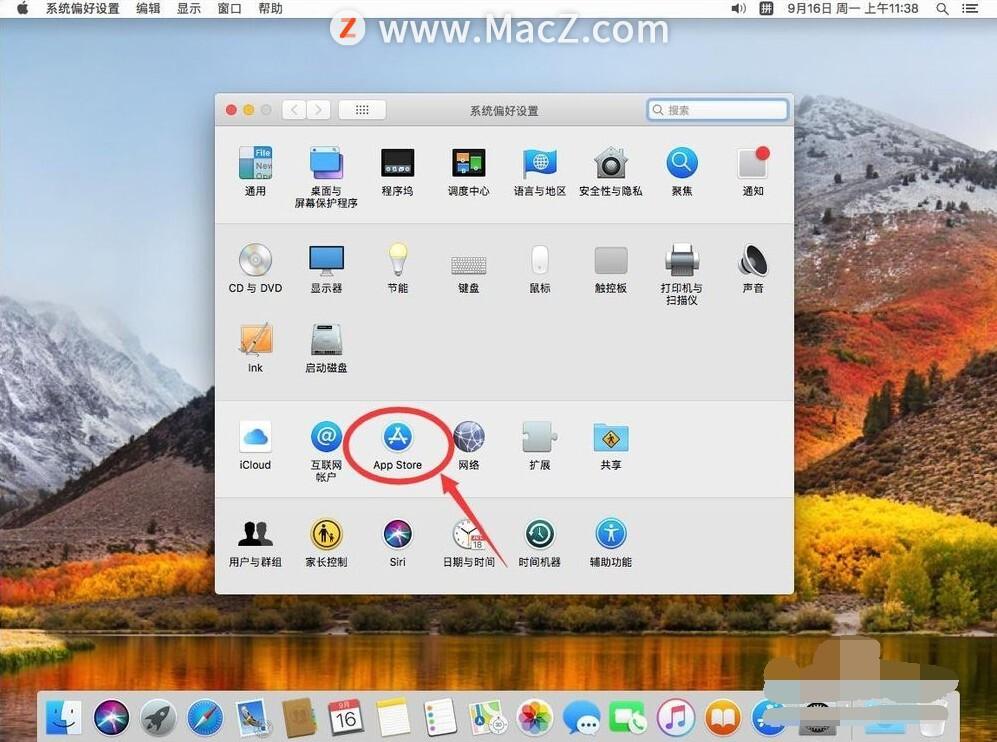This screenshot has width=997, height=742.
Task: Click inside the 搜索 search field
Action: coord(716,110)
